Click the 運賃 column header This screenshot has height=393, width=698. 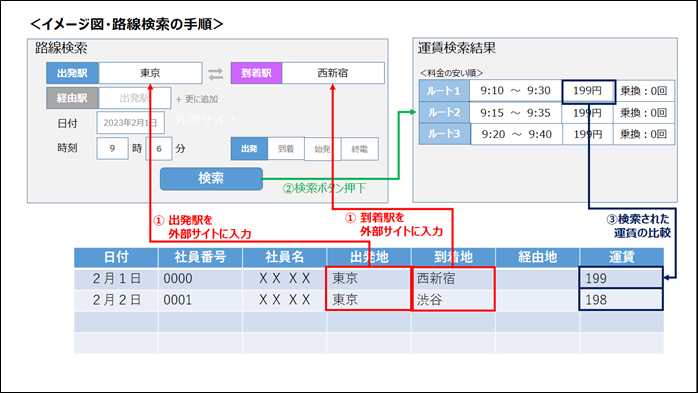[621, 257]
